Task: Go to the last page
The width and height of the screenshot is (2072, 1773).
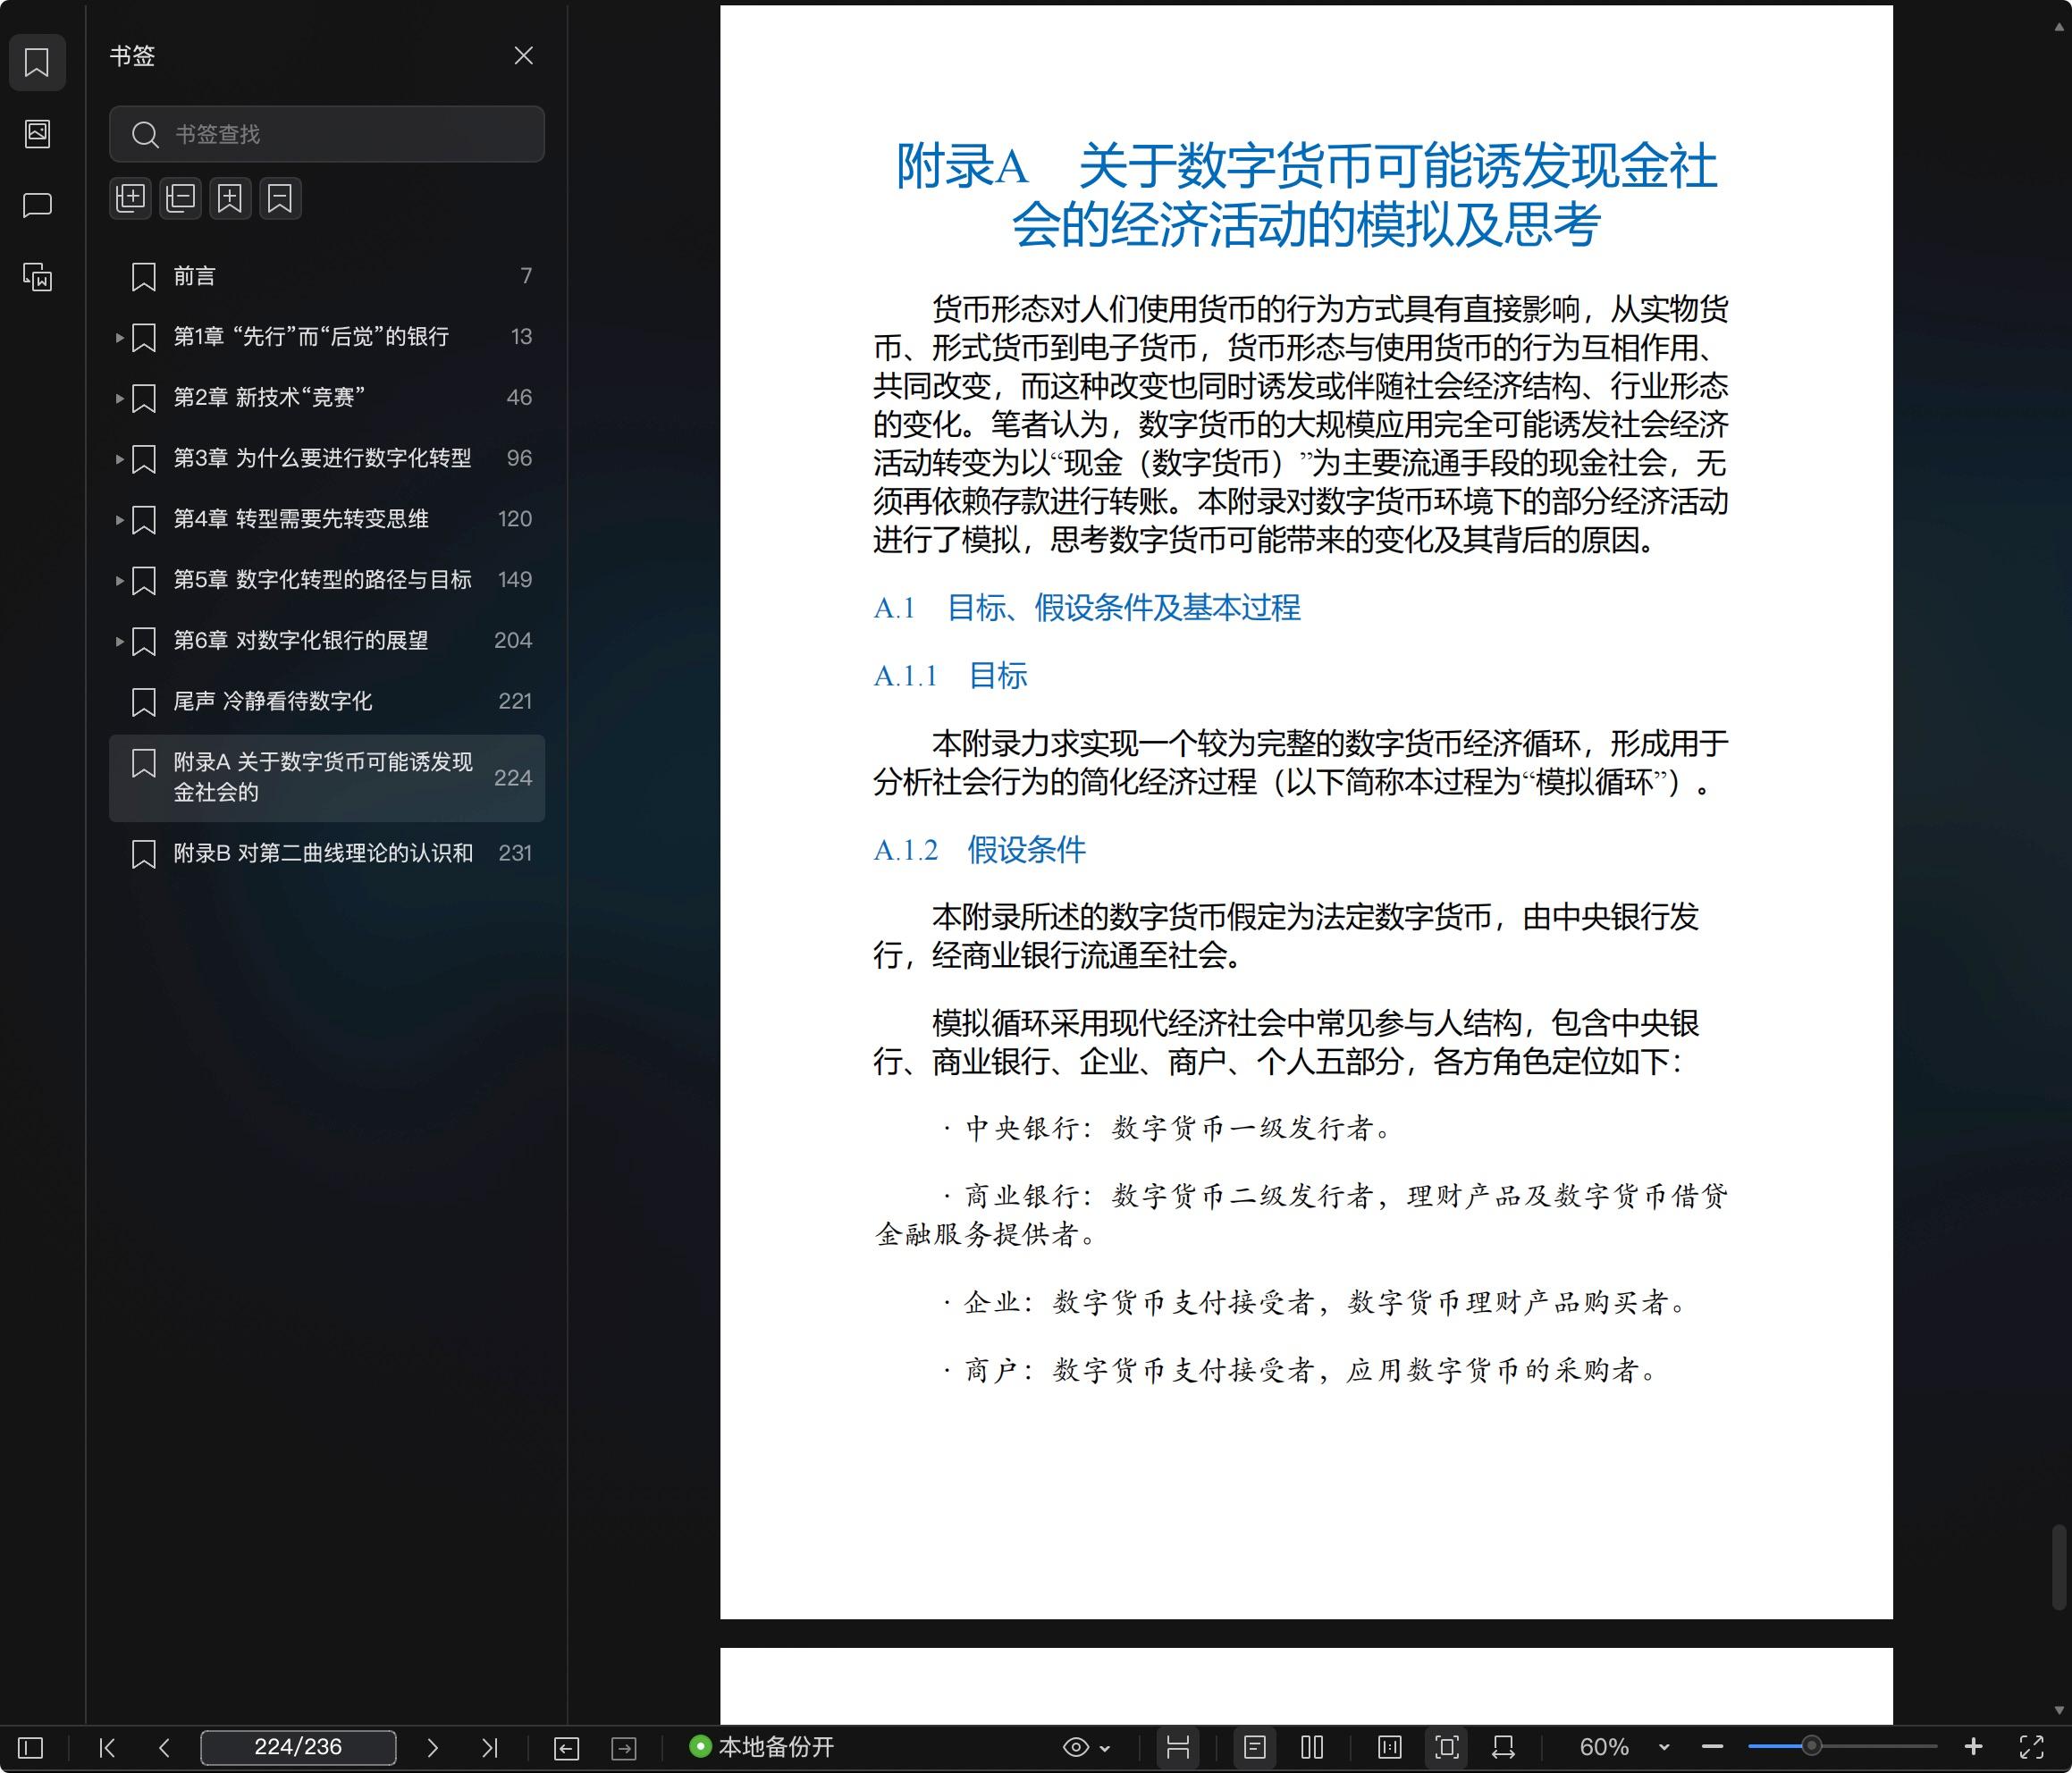Action: click(489, 1747)
